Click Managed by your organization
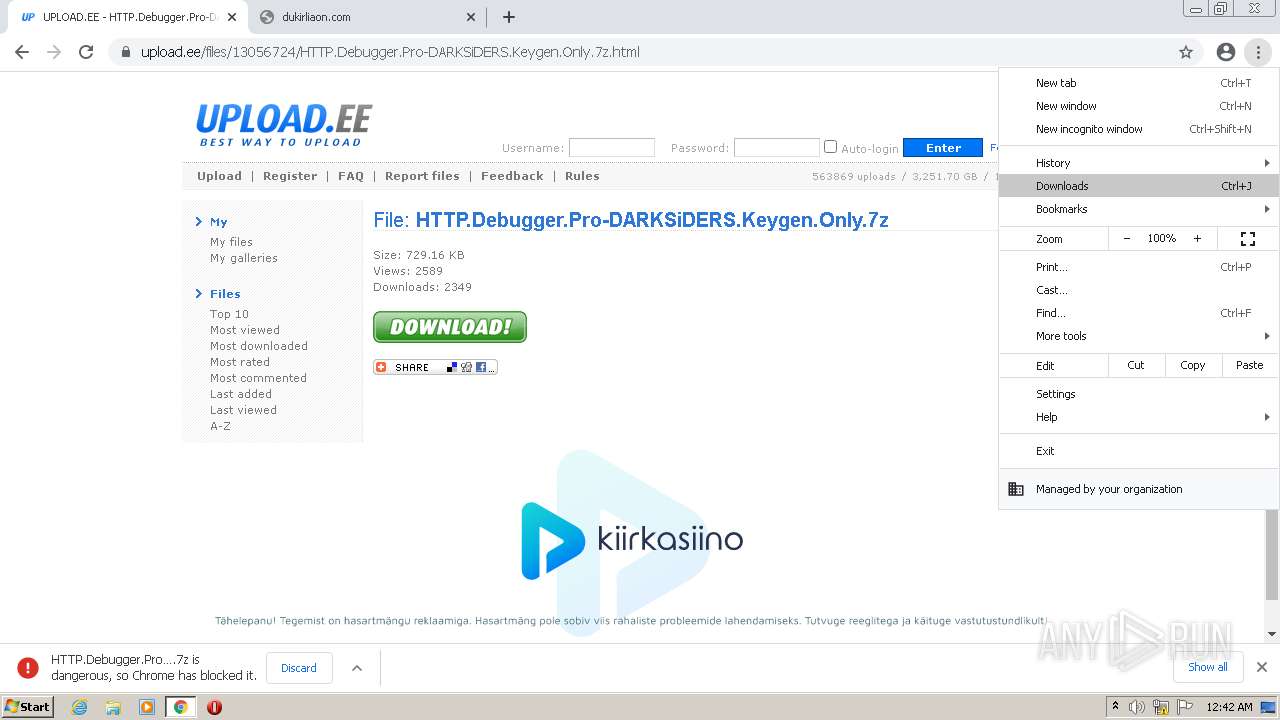Screen dimensions: 1280x720 point(1138,489)
